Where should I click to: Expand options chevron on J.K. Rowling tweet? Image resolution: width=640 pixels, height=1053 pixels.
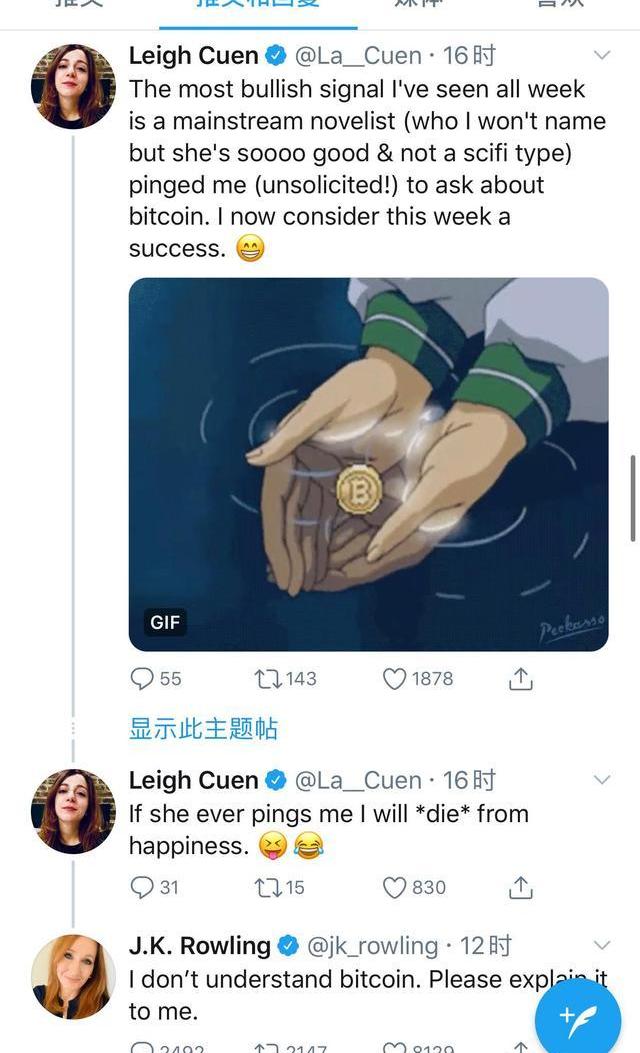(602, 945)
